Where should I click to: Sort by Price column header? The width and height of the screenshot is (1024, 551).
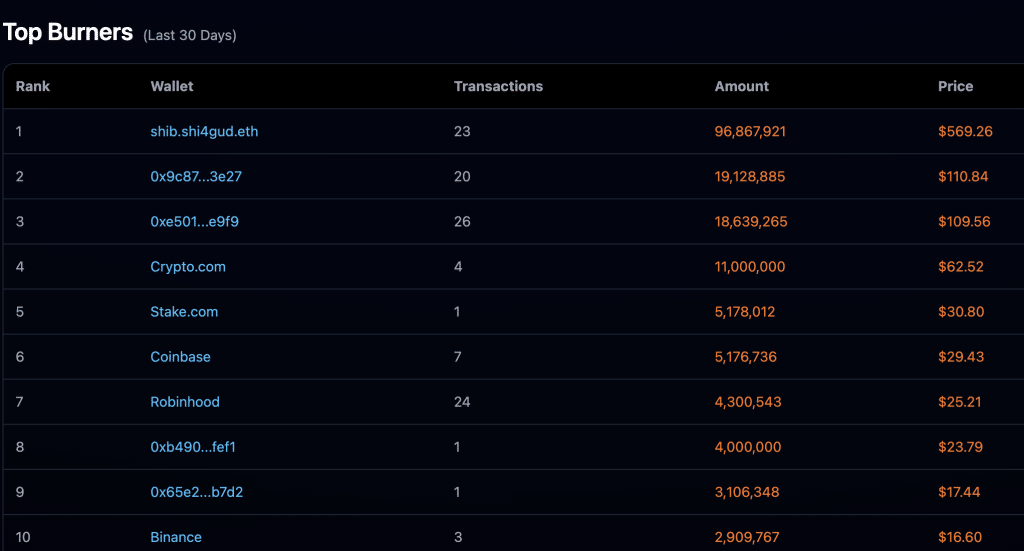955,86
